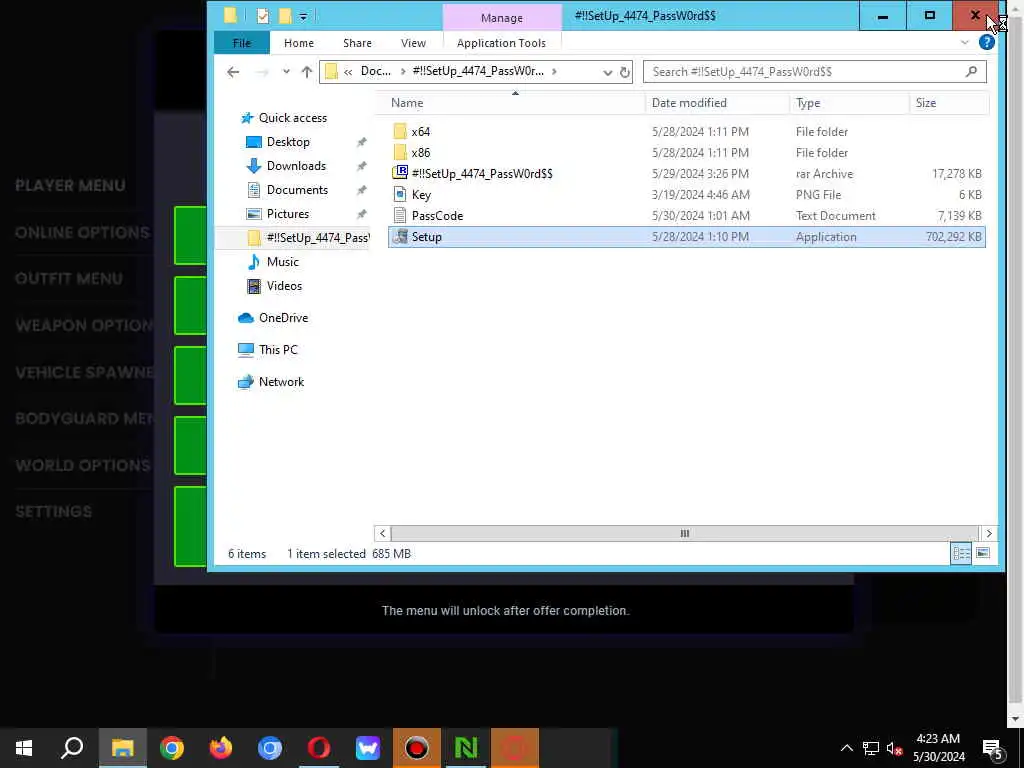This screenshot has height=768, width=1024.
Task: Open Documents in navigation pane
Action: (297, 190)
